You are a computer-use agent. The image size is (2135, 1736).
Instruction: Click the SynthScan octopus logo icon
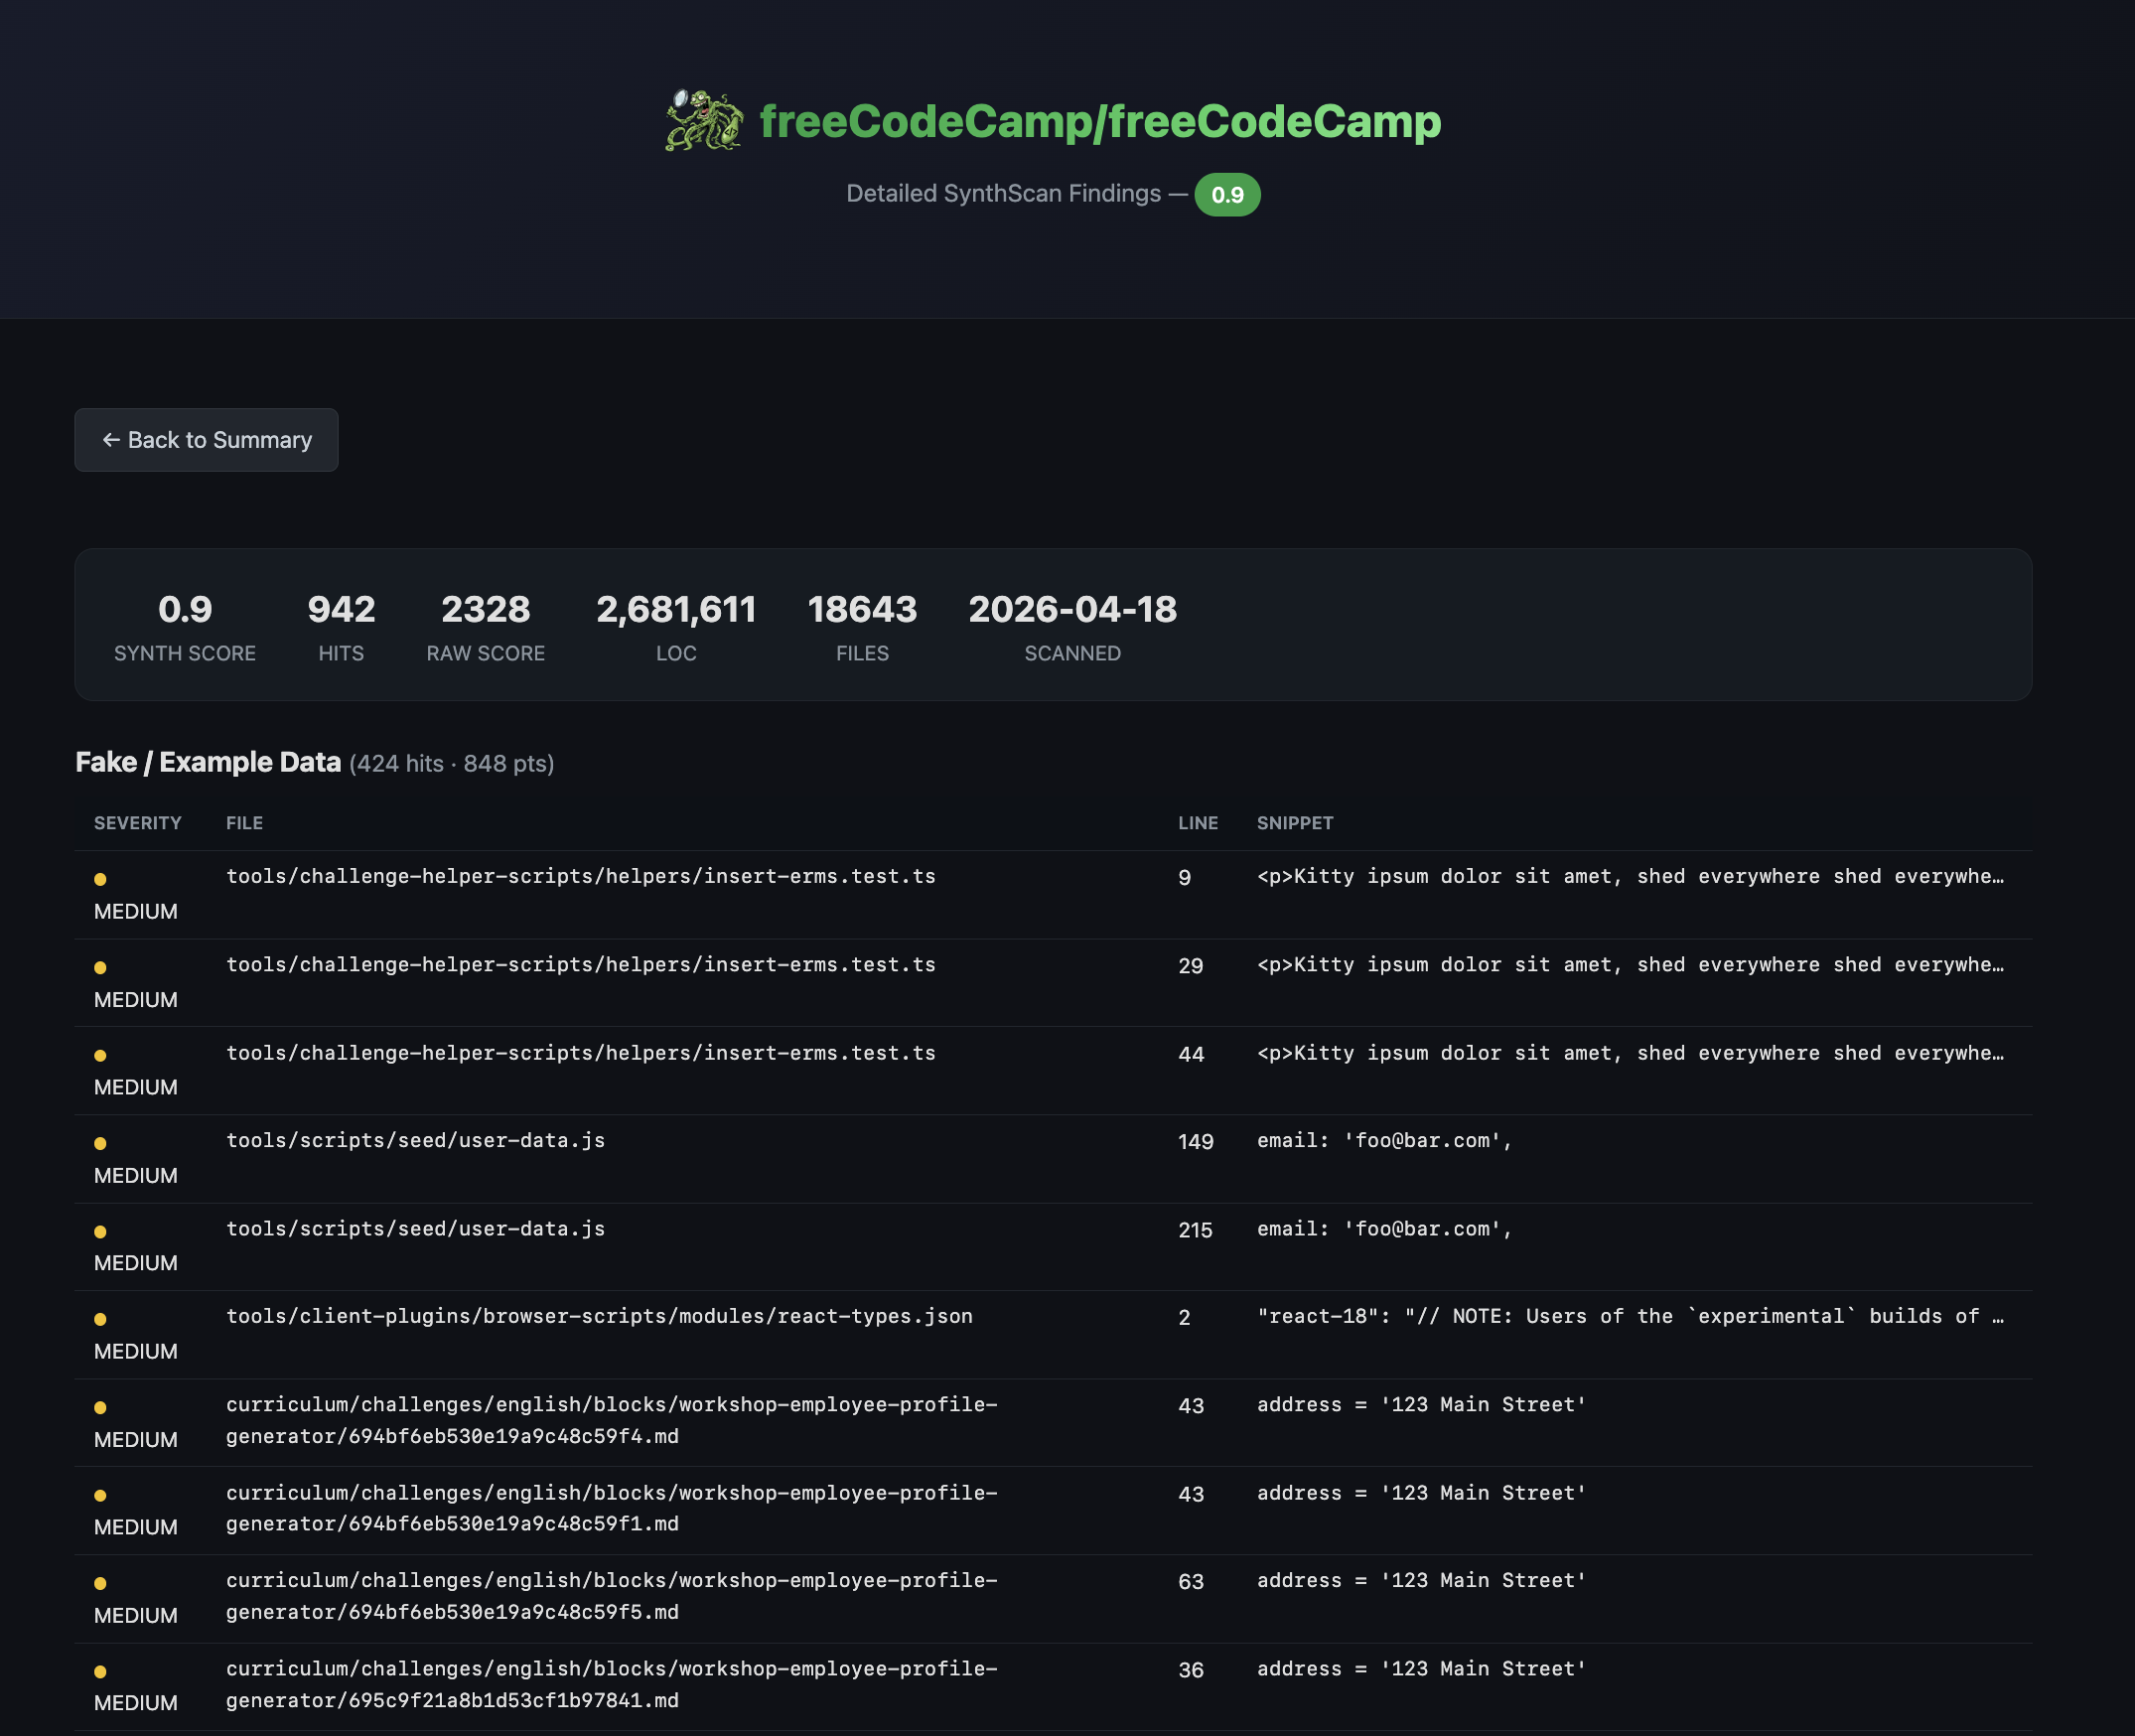704,120
